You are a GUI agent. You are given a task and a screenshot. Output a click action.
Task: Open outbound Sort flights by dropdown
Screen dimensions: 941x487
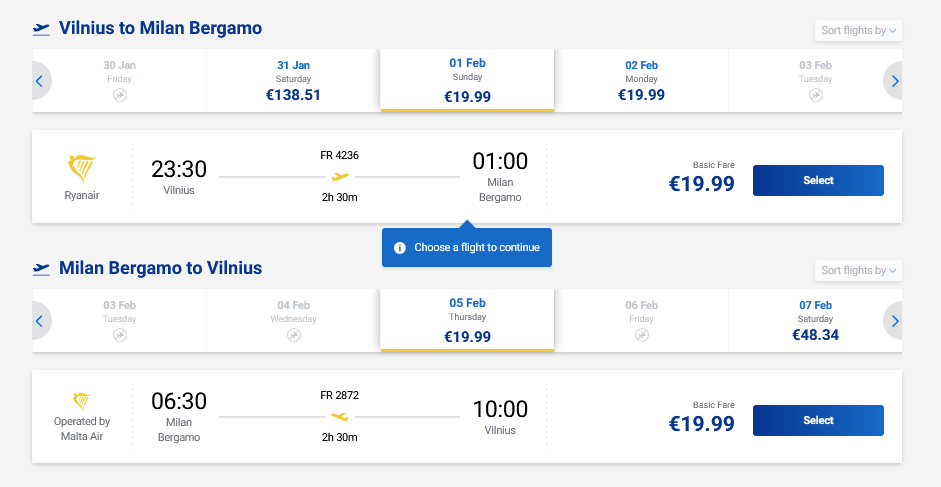859,30
